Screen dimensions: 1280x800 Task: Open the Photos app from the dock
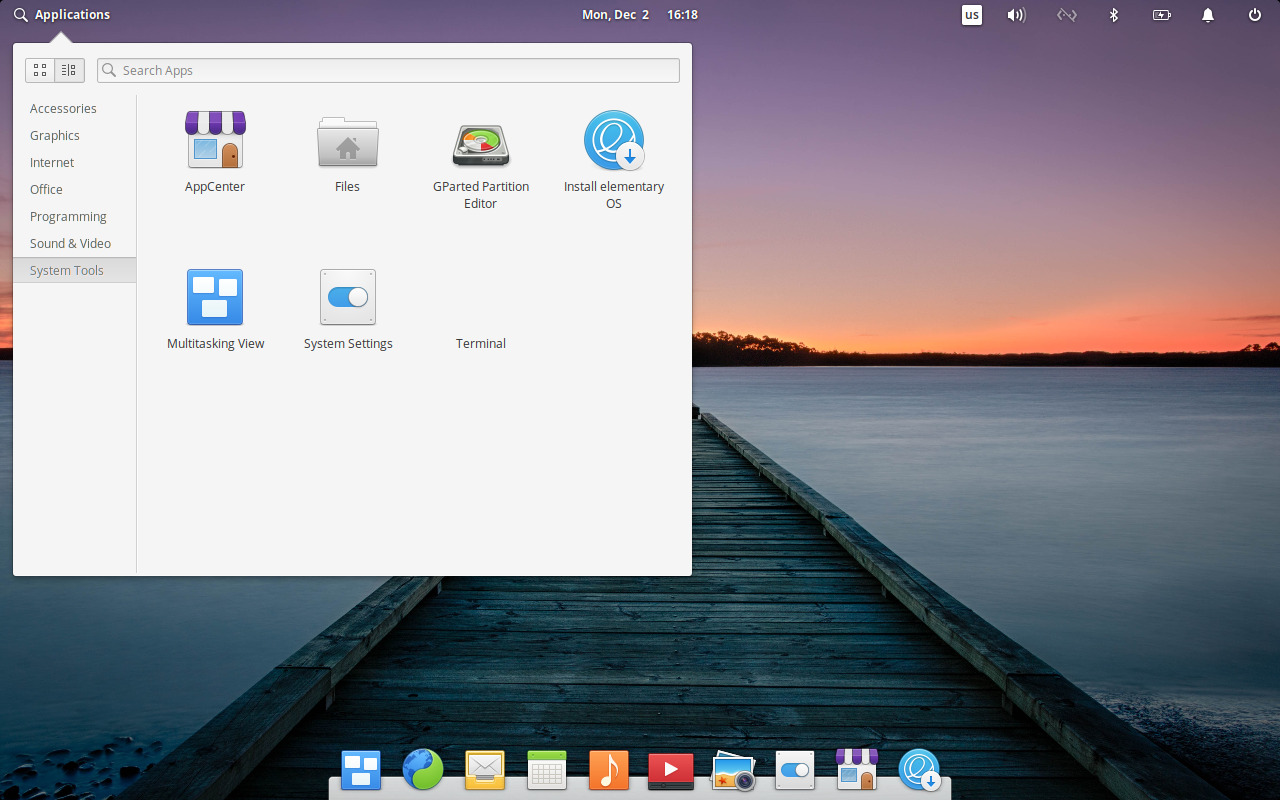tap(732, 770)
